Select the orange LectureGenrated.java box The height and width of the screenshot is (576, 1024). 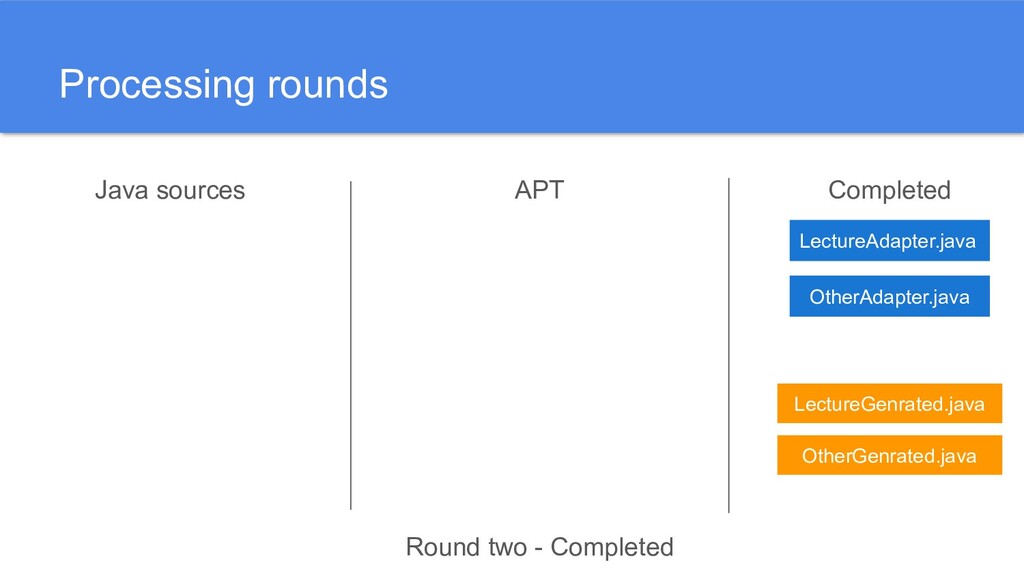(889, 404)
